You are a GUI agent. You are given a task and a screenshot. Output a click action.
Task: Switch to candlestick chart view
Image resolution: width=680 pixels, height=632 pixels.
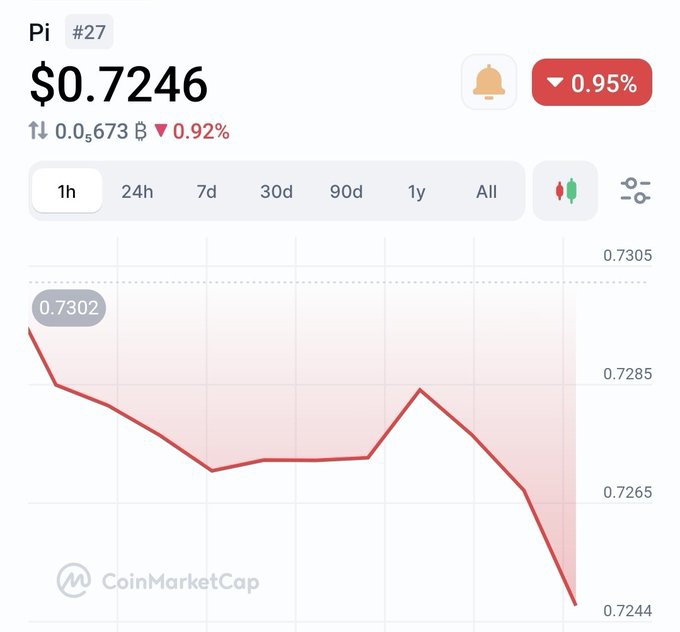(566, 191)
